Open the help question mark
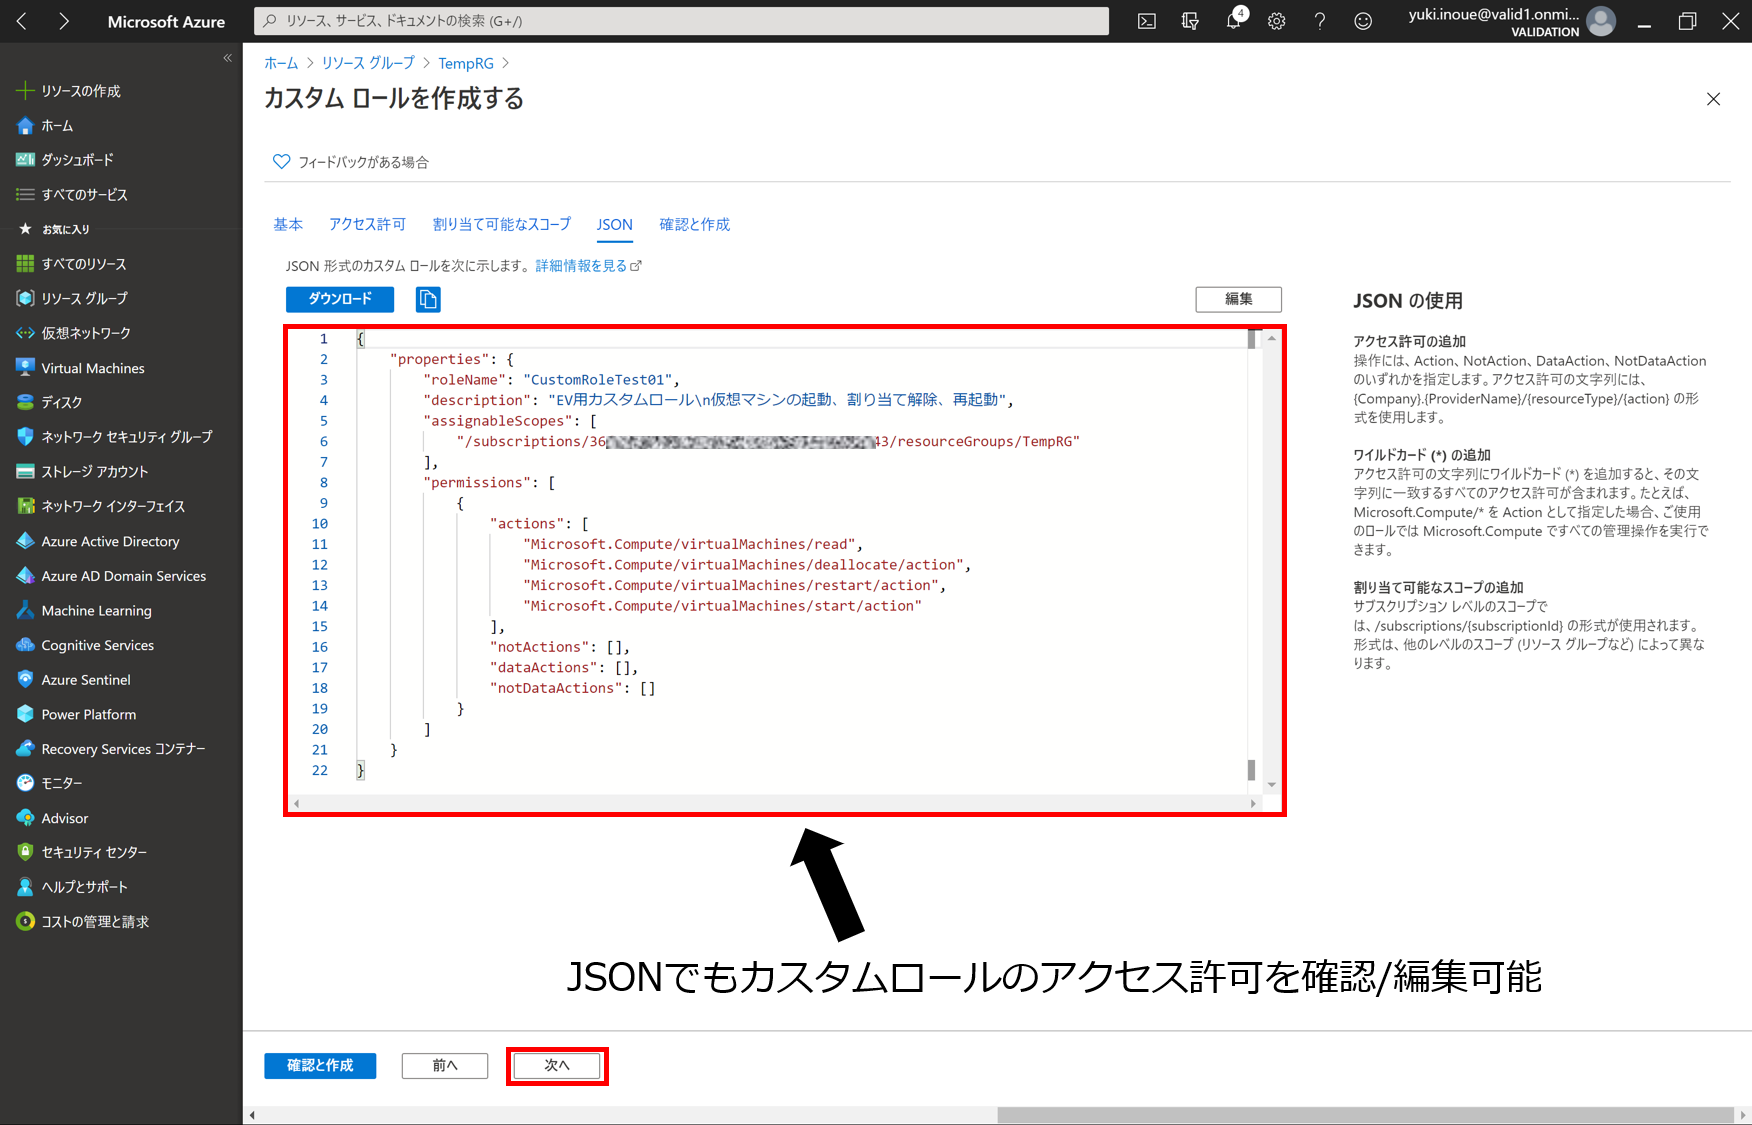Viewport: 1752px width, 1125px height. pyautogui.click(x=1320, y=21)
